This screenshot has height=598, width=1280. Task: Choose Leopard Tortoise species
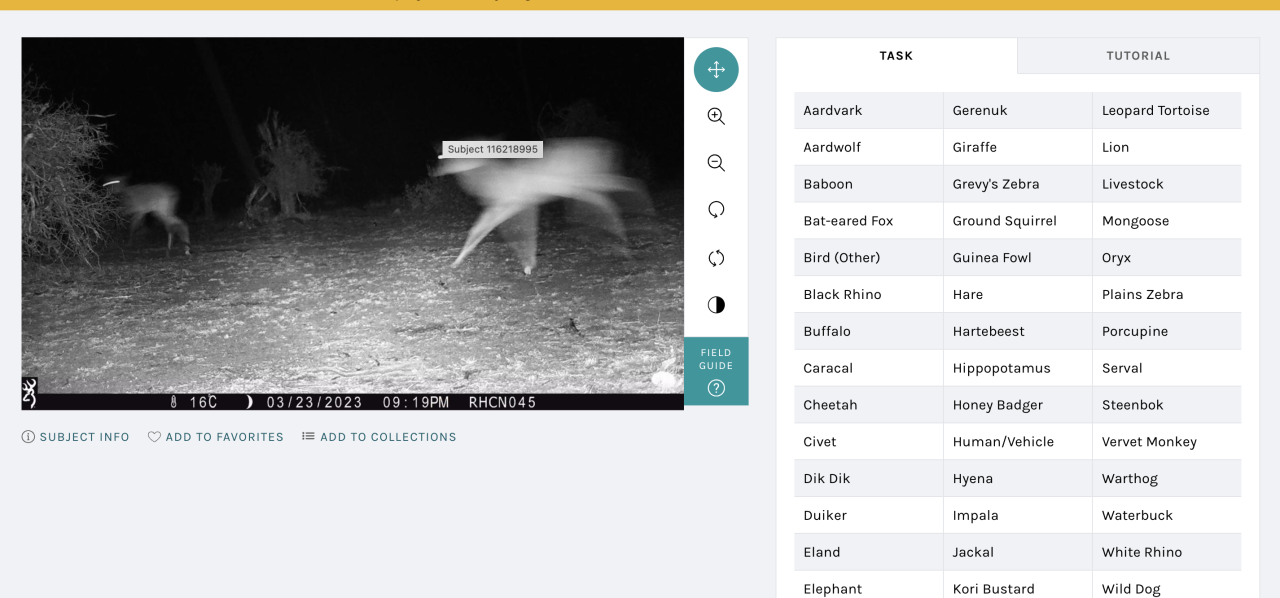coord(1167,111)
